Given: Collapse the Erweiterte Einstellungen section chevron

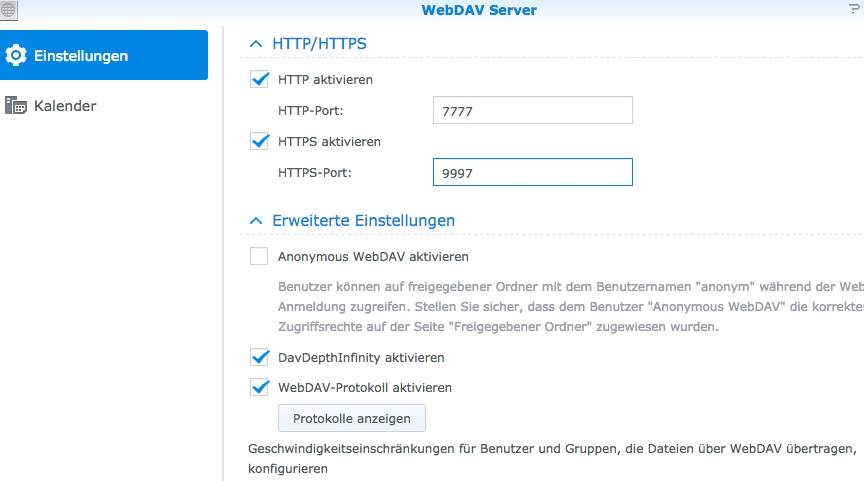Looking at the screenshot, I should pos(255,220).
